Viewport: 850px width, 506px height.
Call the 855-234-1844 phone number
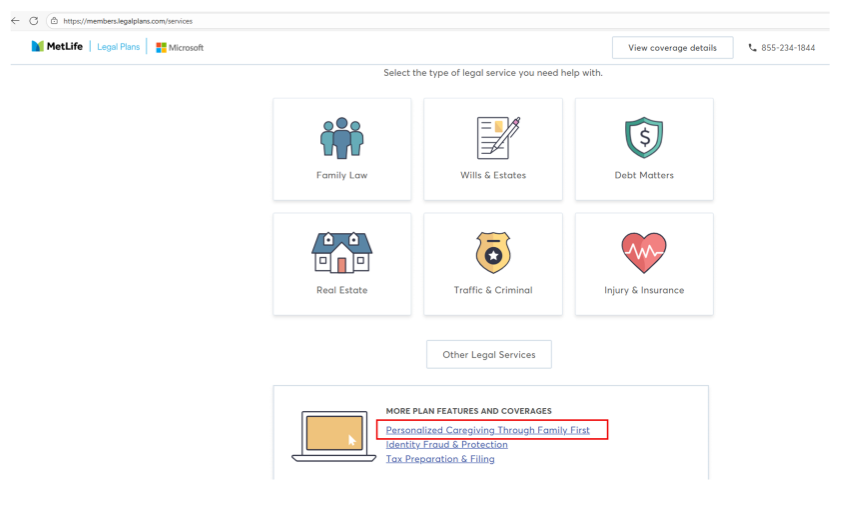796,48
